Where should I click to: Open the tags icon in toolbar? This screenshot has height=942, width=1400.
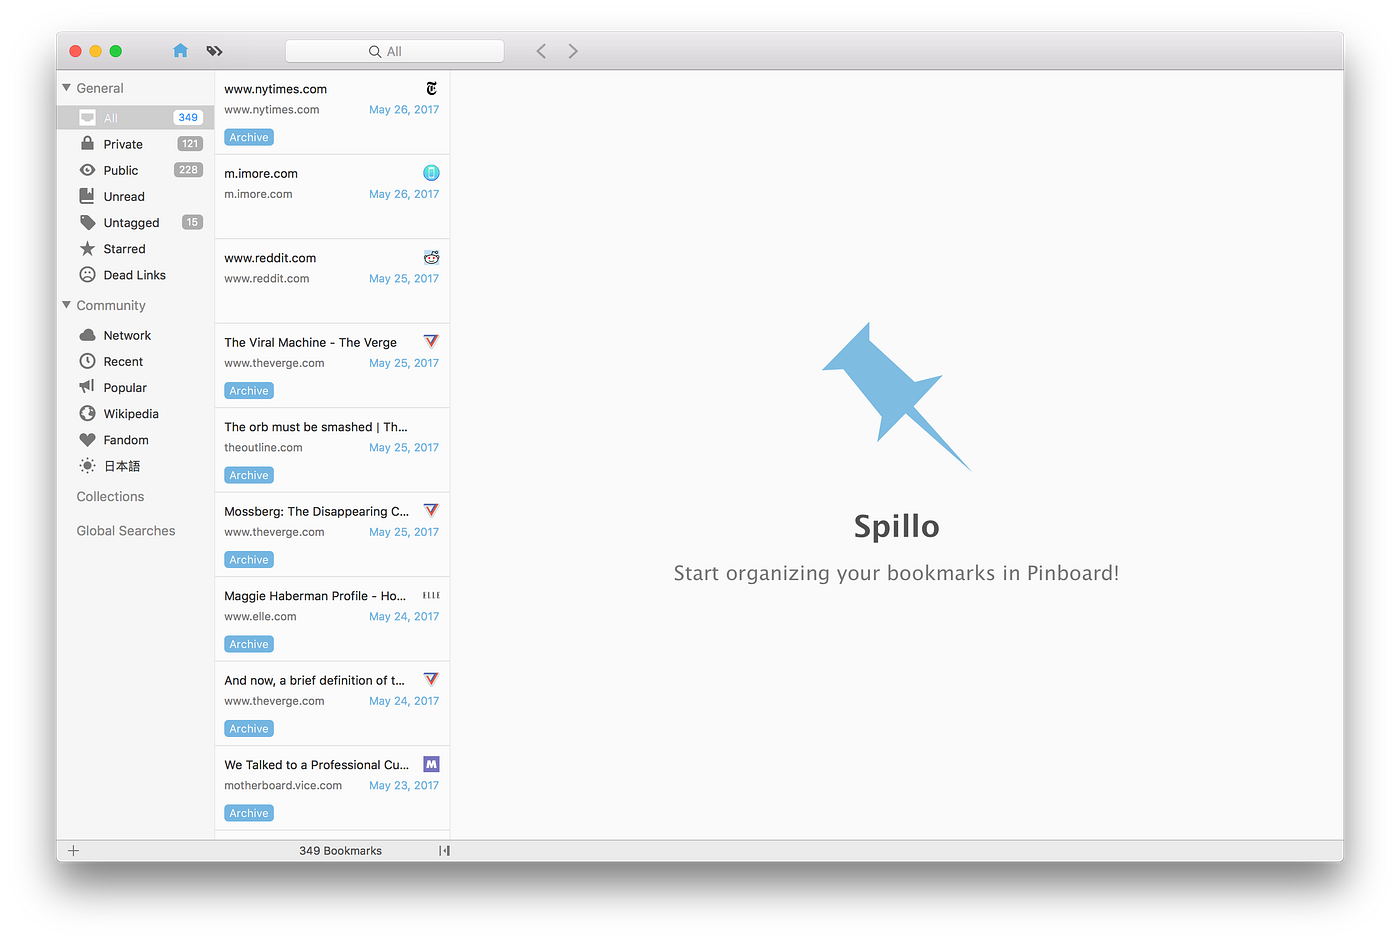214,51
